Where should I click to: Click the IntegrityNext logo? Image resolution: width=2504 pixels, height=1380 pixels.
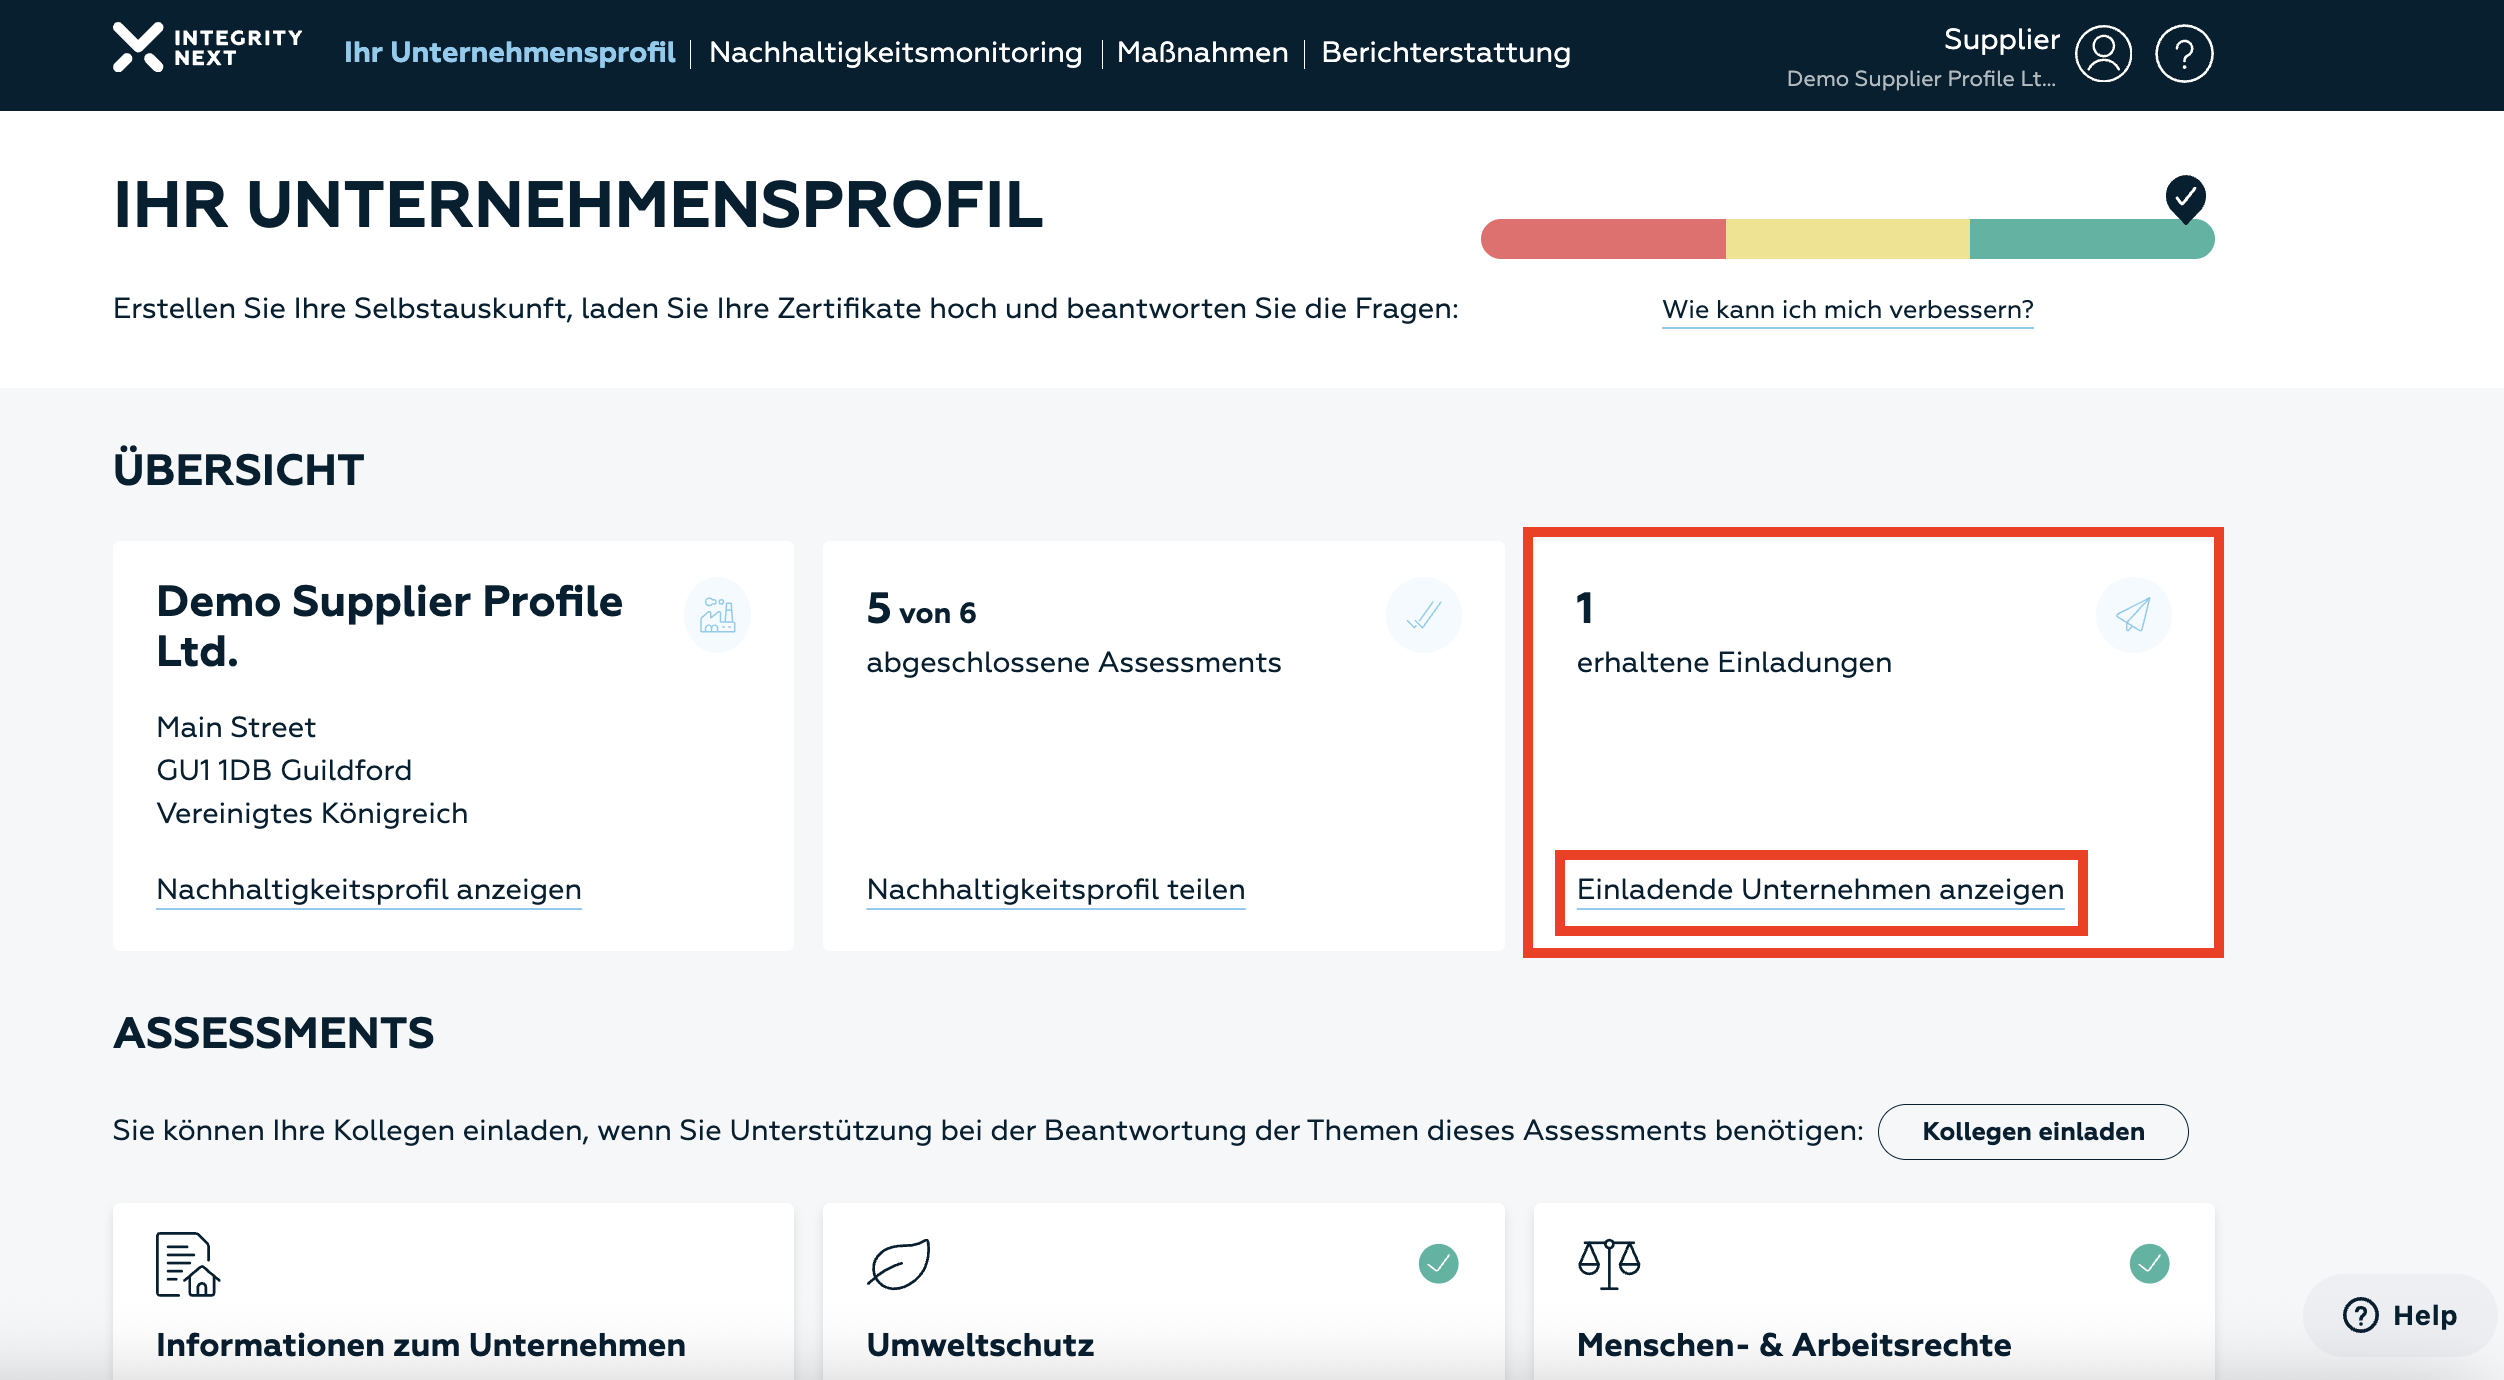207,48
